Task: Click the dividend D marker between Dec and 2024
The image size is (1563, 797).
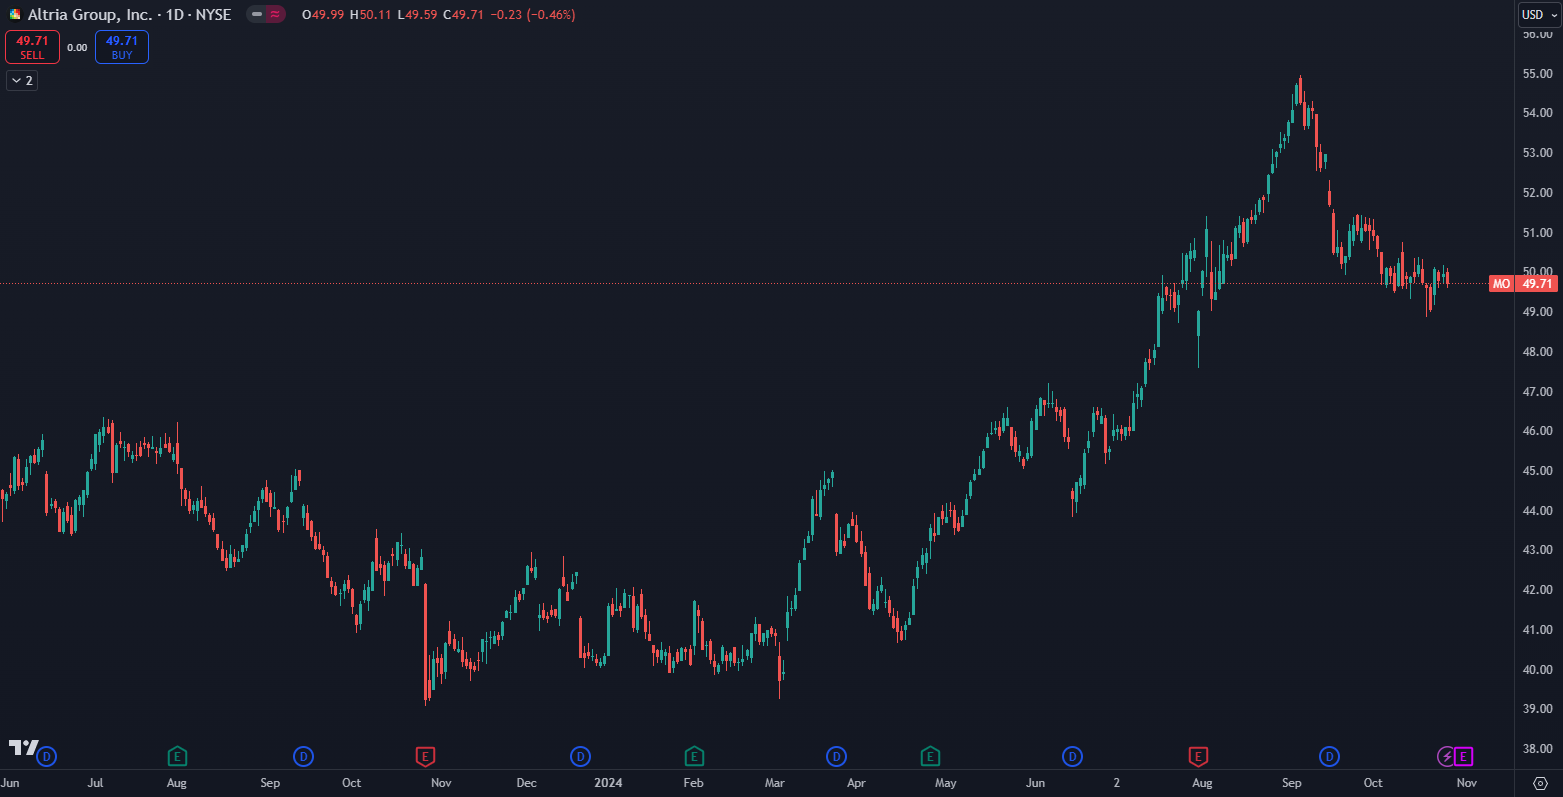Action: click(580, 756)
